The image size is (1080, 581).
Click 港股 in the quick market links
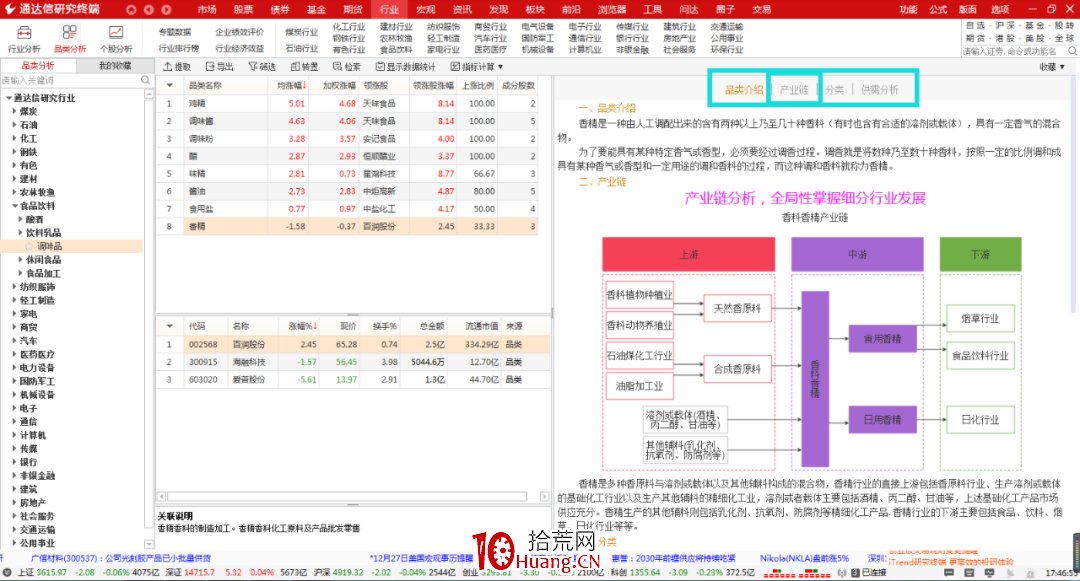(x=1005, y=39)
